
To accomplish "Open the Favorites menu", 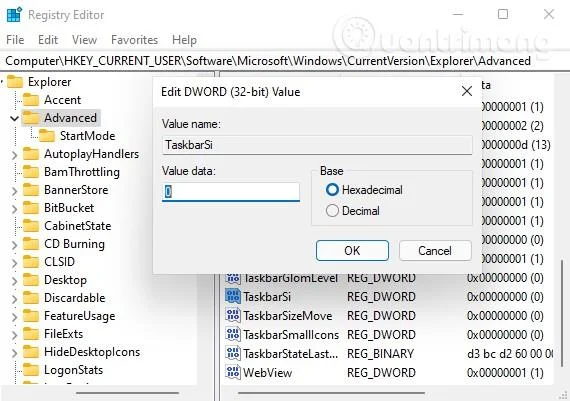I will pyautogui.click(x=135, y=39).
